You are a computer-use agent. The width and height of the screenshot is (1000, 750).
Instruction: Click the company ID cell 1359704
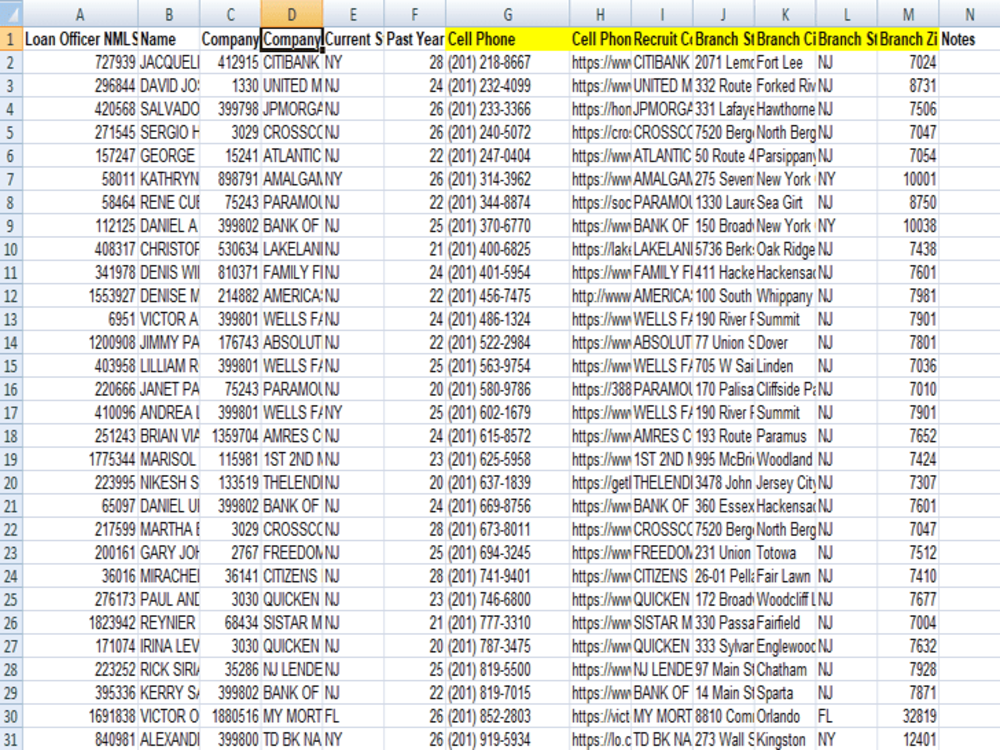point(230,436)
